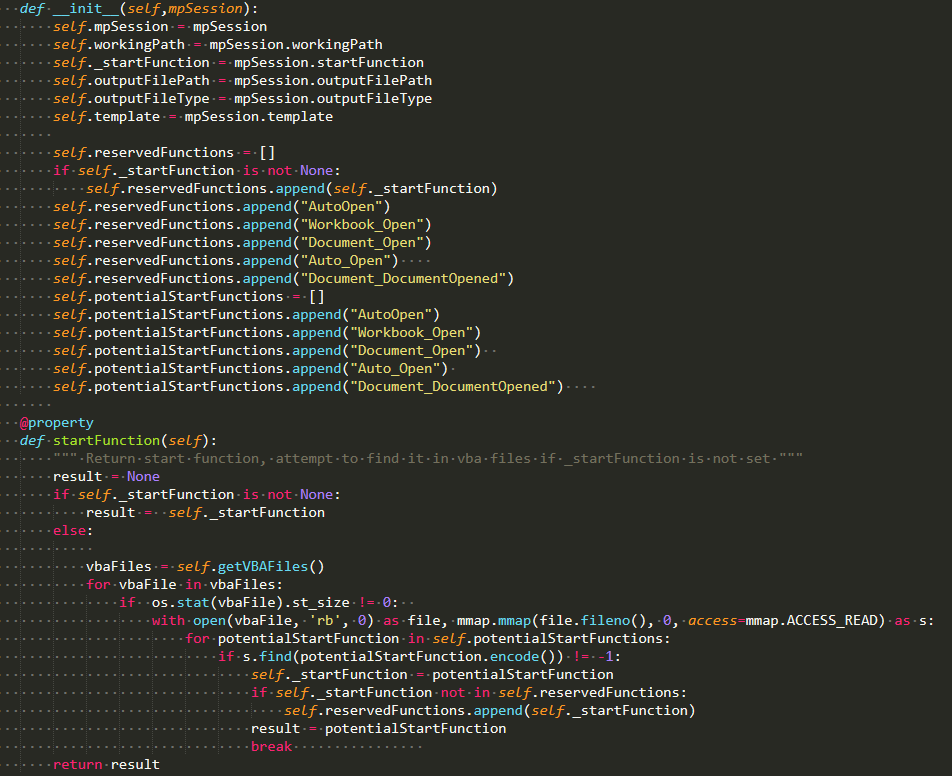Click the "def __init__(self,mpSession):" line
This screenshot has width=952, height=776.
pos(138,9)
